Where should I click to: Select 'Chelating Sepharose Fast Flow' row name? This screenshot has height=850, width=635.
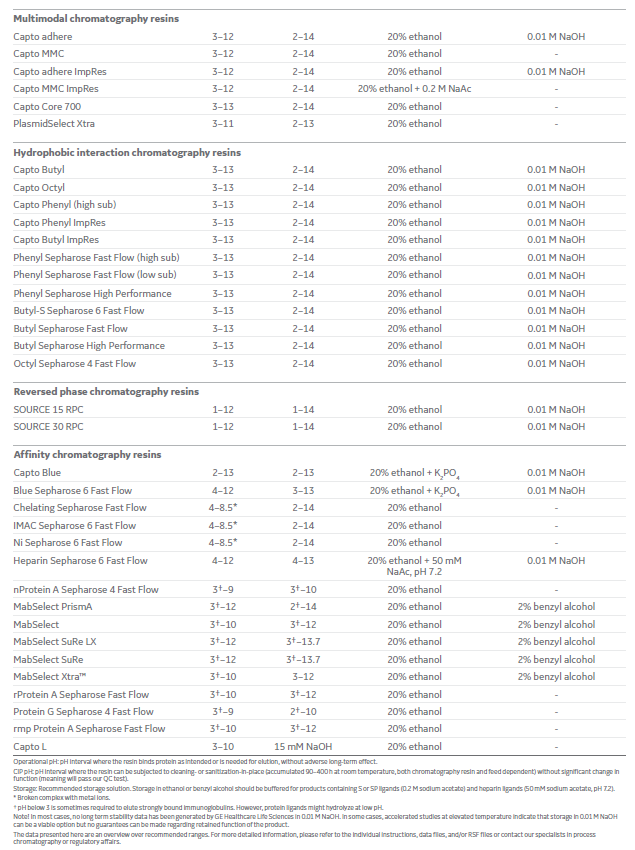tap(80, 507)
